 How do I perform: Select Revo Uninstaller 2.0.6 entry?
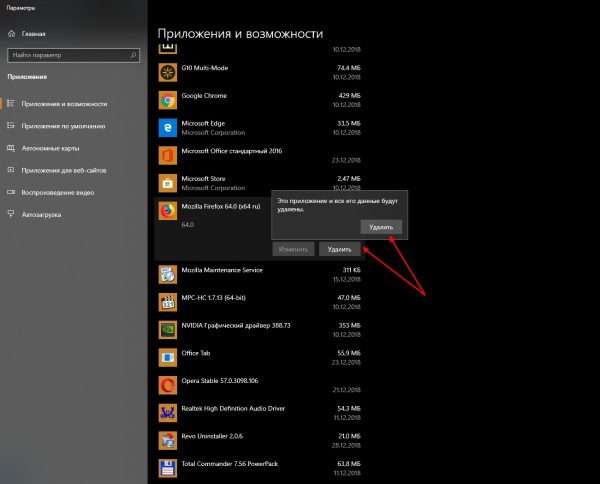(x=212, y=436)
